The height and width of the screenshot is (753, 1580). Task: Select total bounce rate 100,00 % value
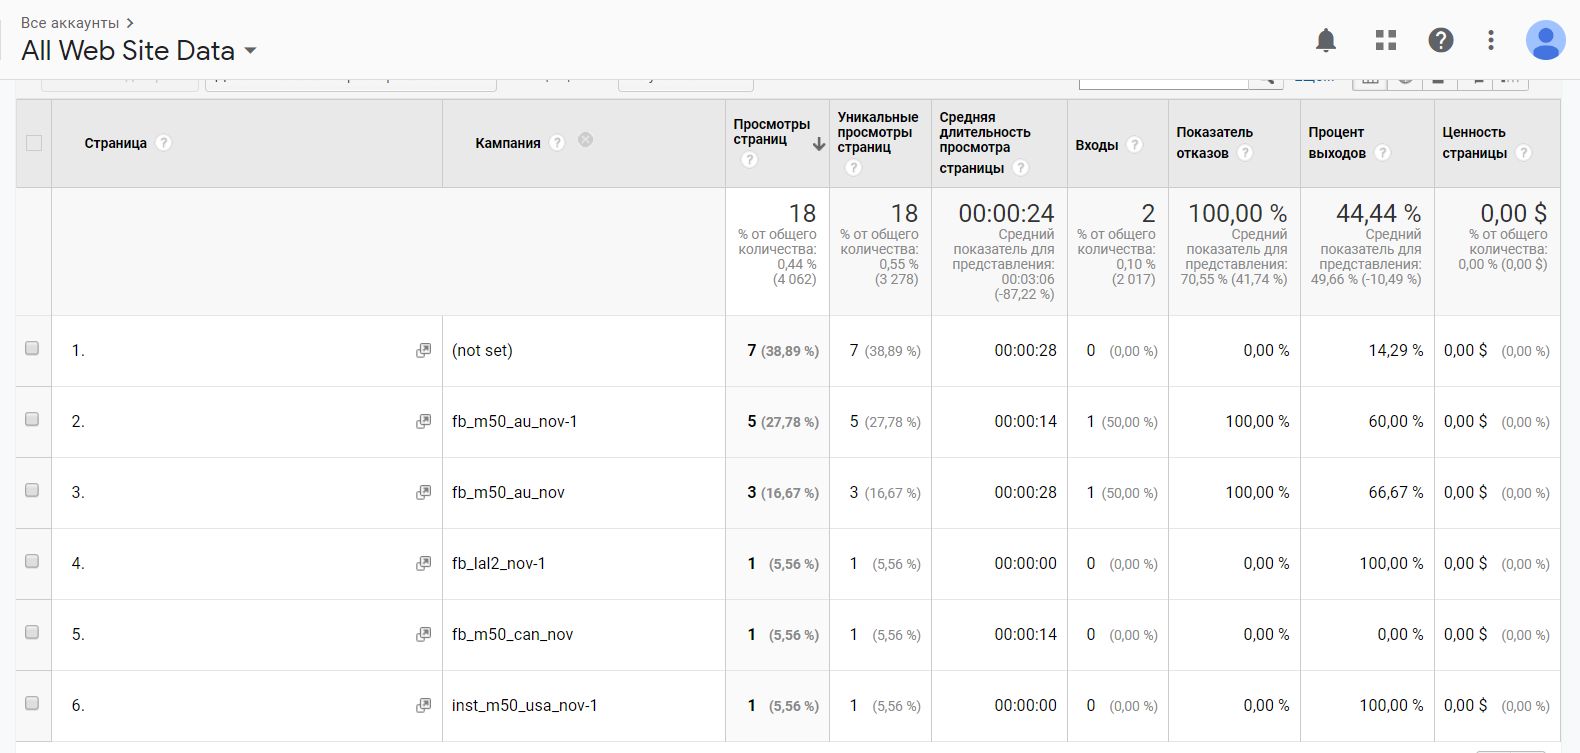point(1238,213)
